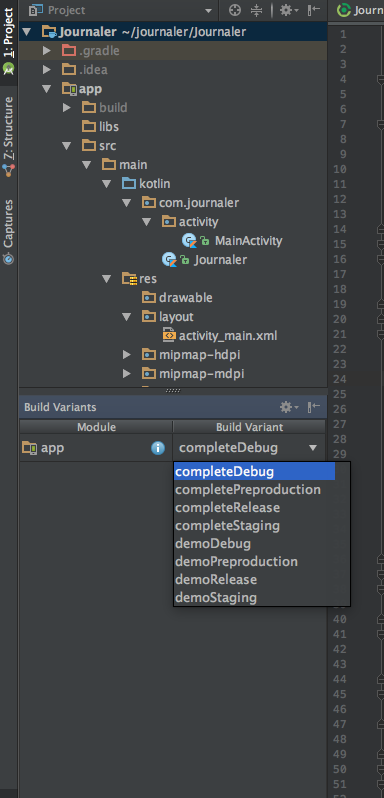The height and width of the screenshot is (798, 384).
Task: Click the Structure tool icon on sidebar
Action: click(x=8, y=170)
